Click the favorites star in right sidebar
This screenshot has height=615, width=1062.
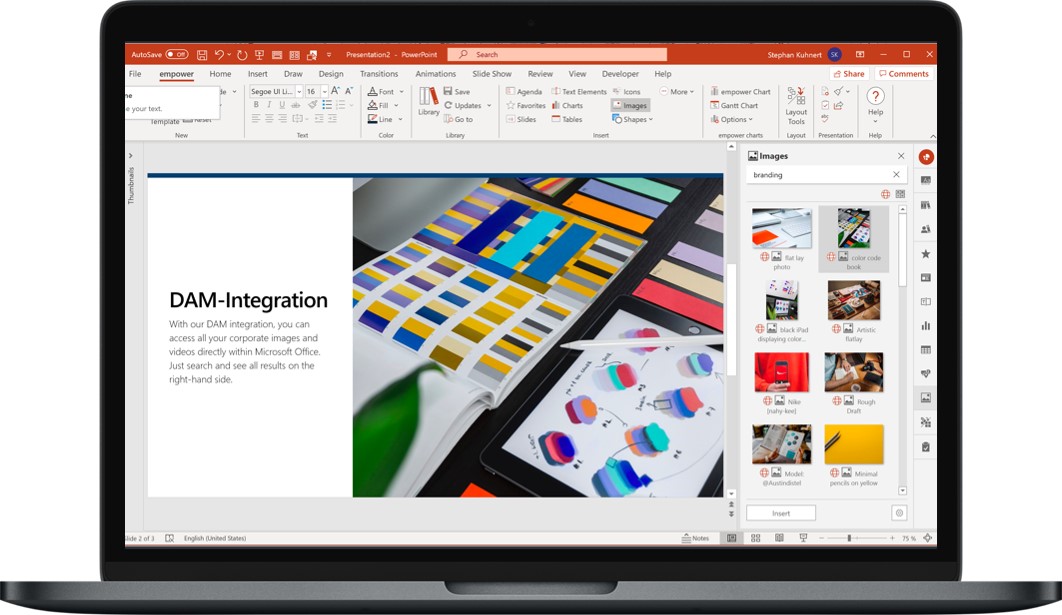(926, 254)
